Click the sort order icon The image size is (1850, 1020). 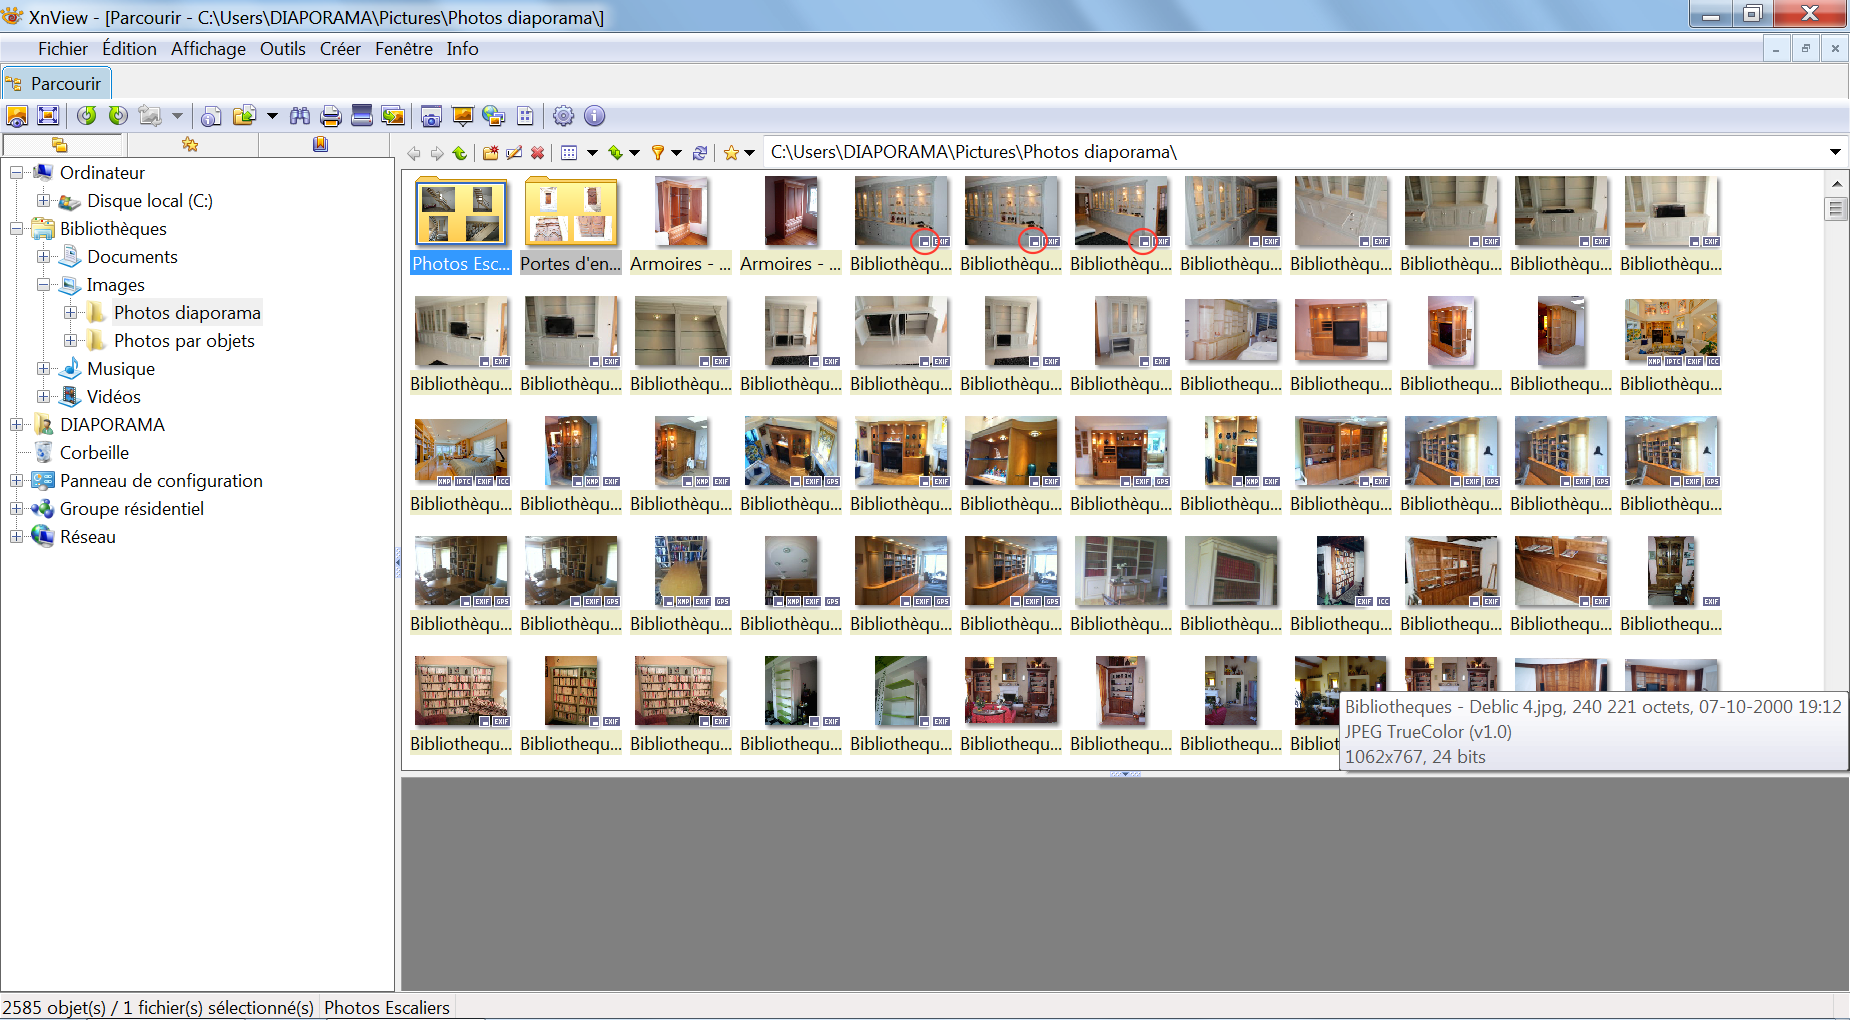[x=615, y=153]
